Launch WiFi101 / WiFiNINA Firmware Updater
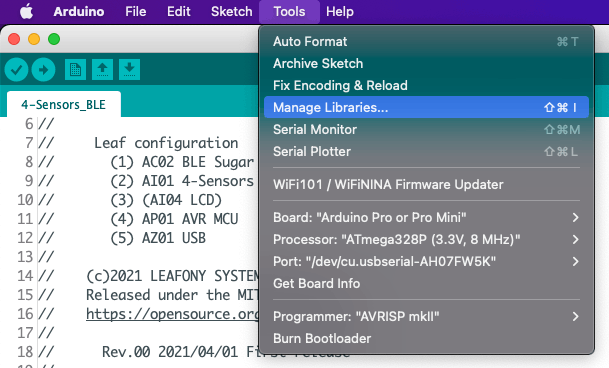The width and height of the screenshot is (609, 368). (426, 185)
